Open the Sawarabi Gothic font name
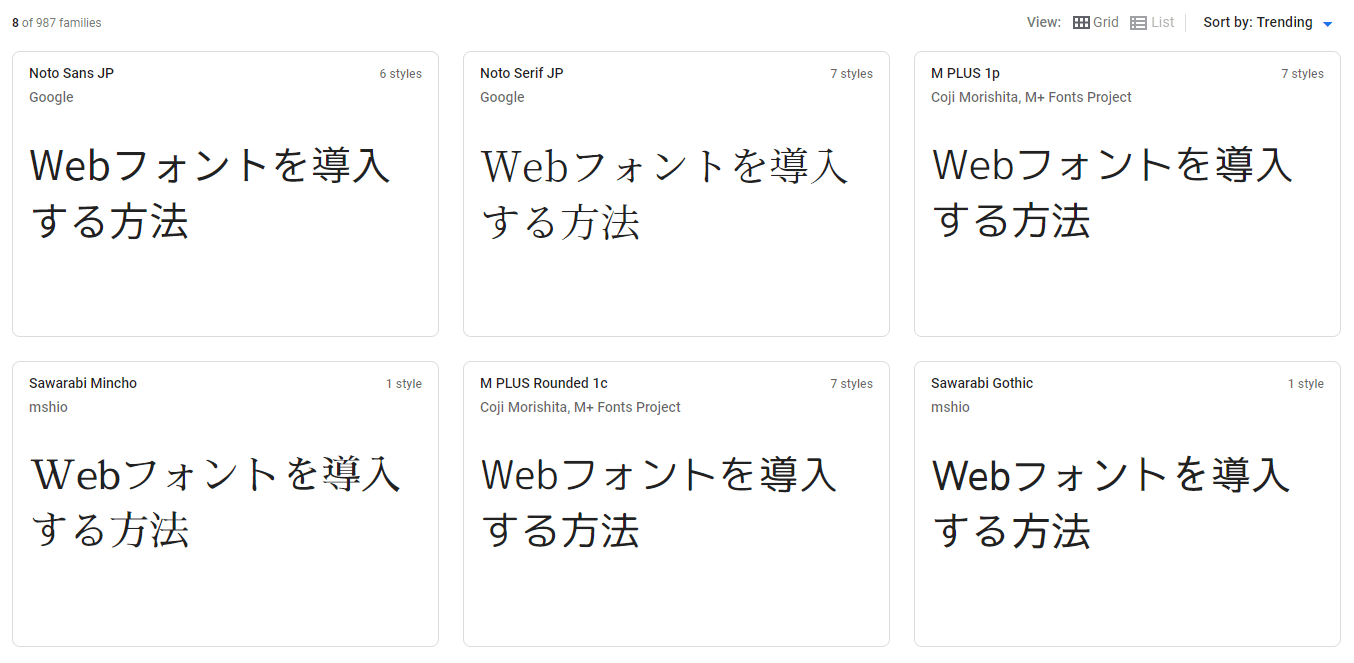1354x663 pixels. pos(982,383)
